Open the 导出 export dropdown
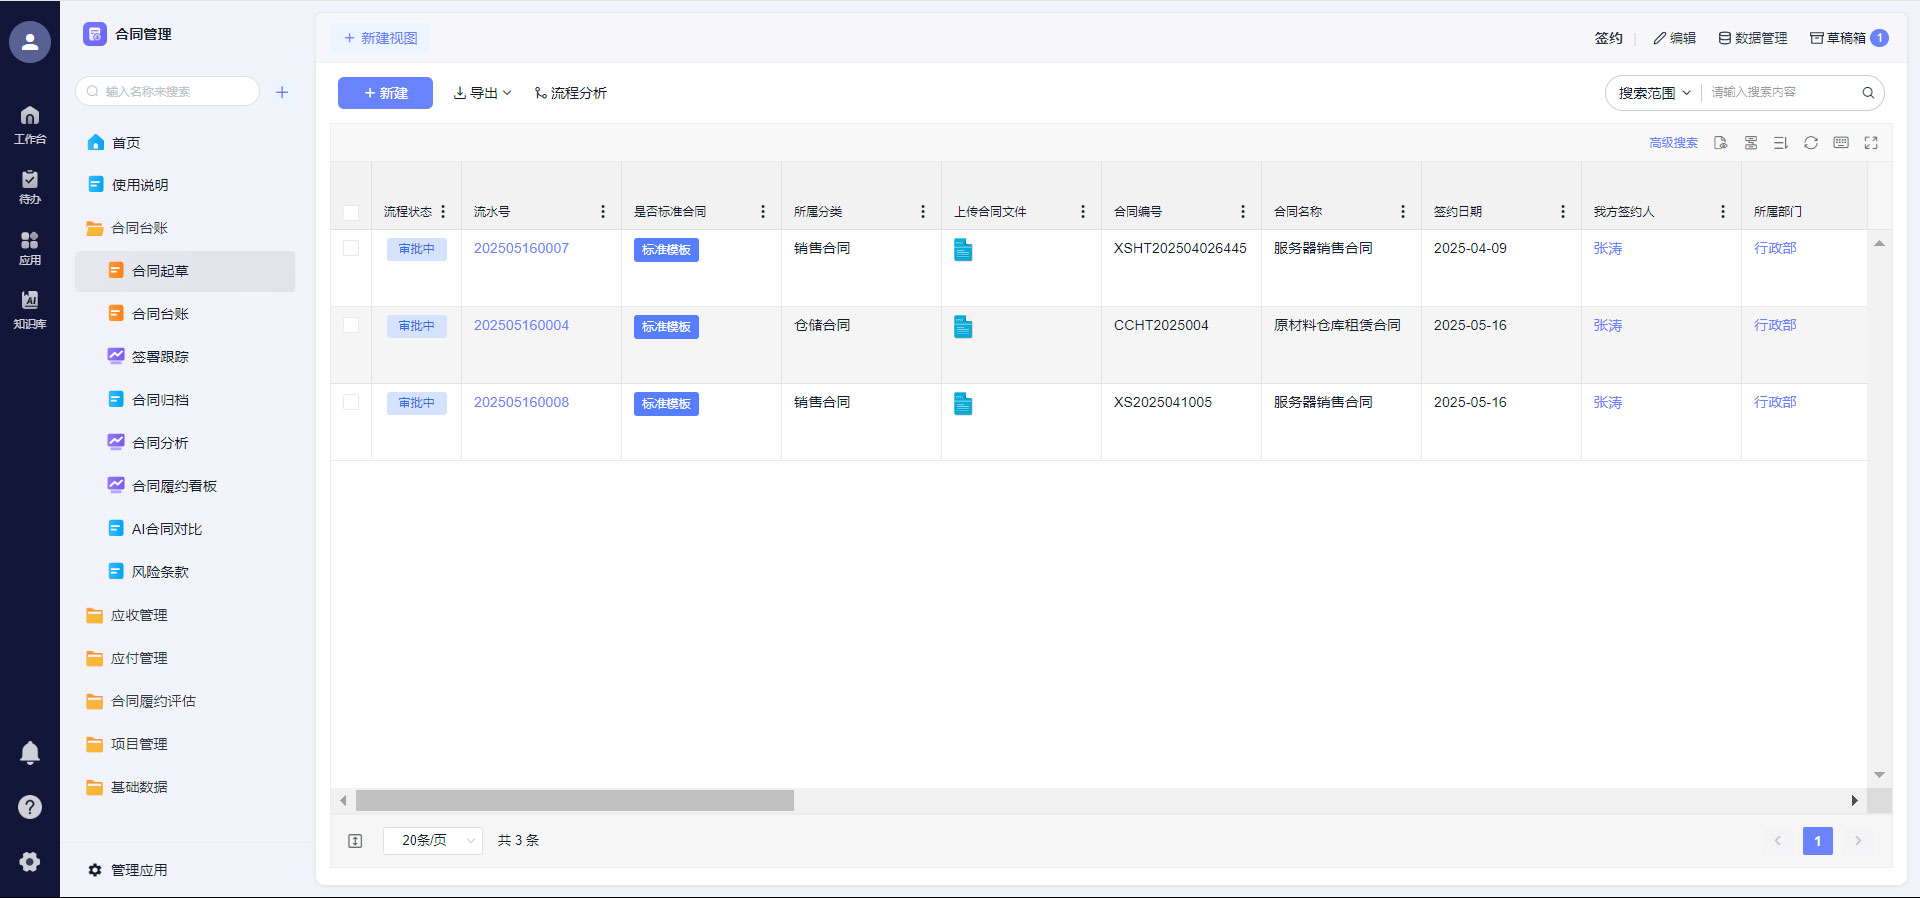This screenshot has width=1920, height=898. 482,93
